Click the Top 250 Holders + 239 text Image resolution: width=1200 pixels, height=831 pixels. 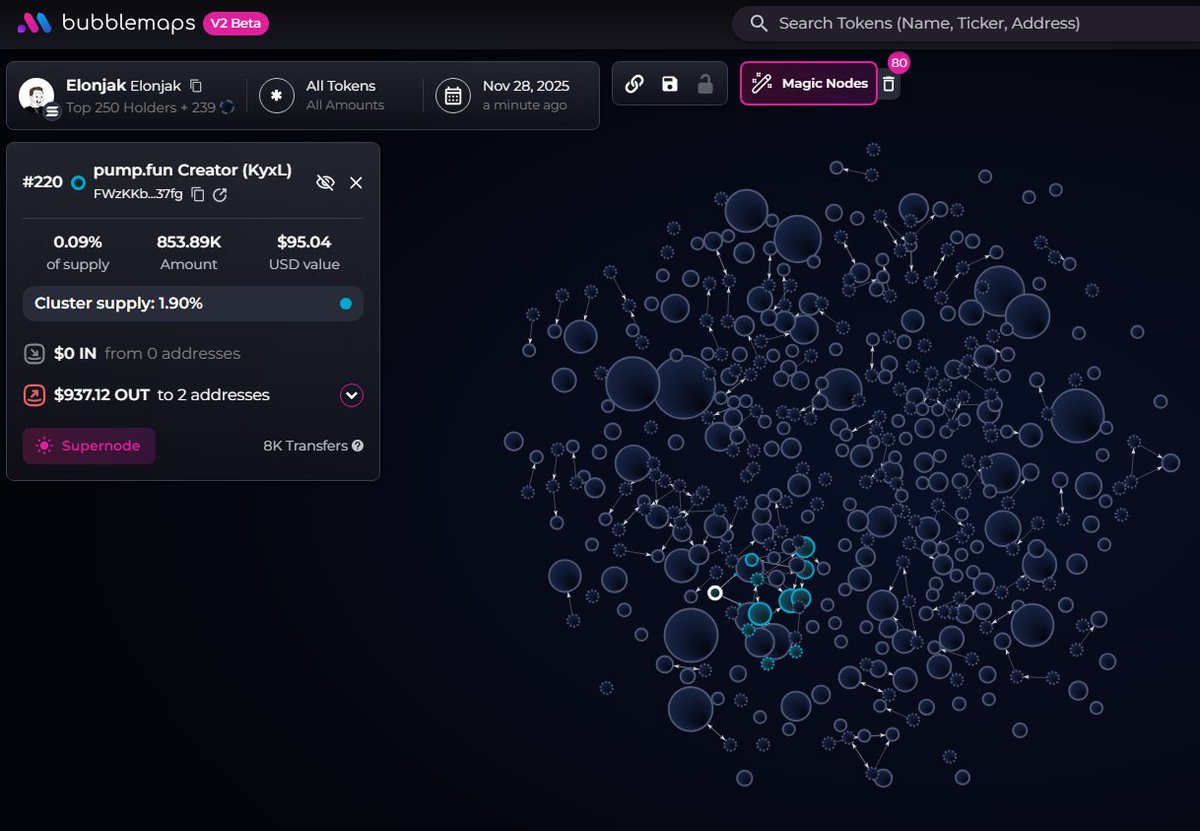tap(141, 107)
